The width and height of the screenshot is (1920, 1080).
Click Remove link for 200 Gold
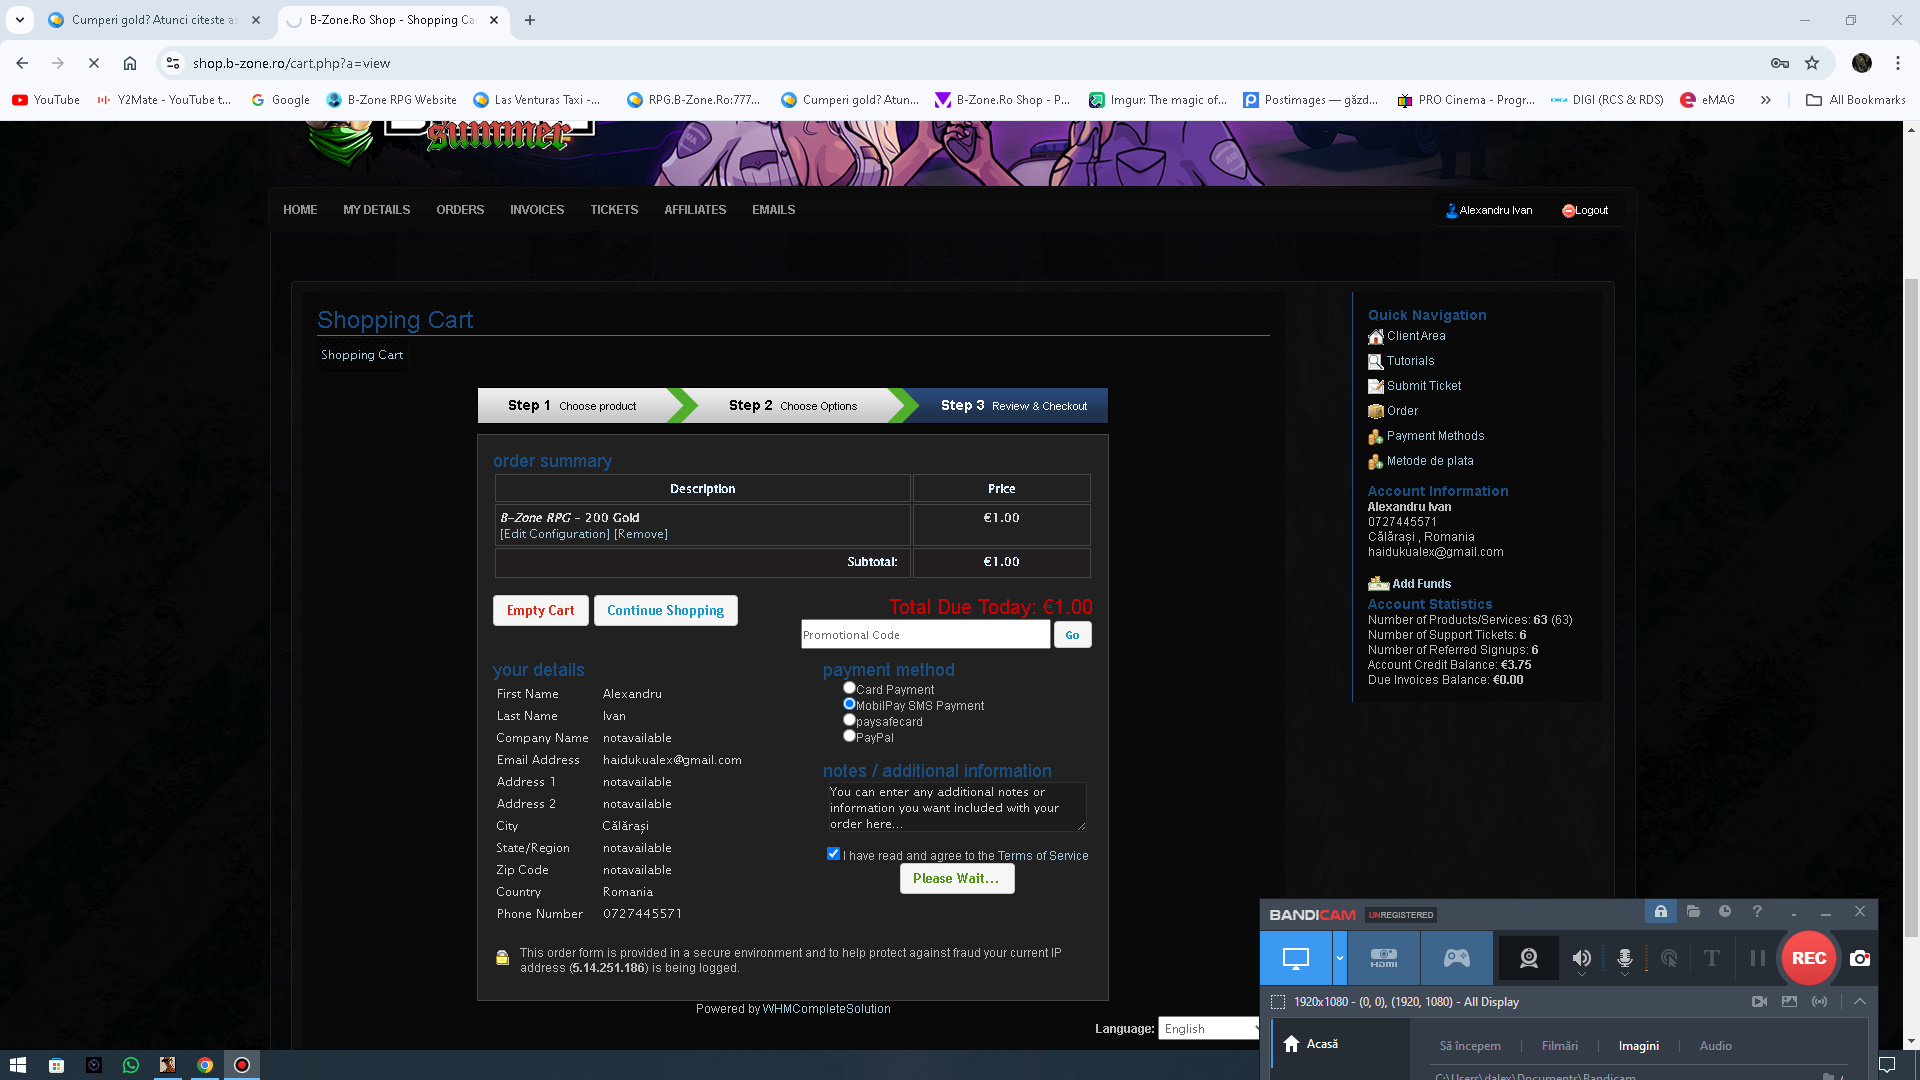[641, 534]
